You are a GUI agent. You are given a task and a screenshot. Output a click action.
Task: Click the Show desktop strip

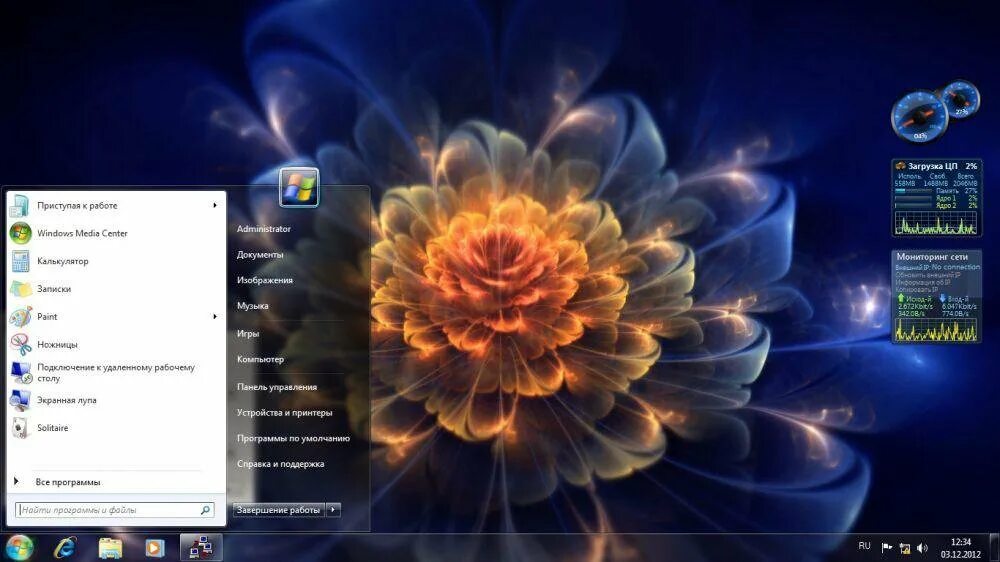(x=995, y=548)
